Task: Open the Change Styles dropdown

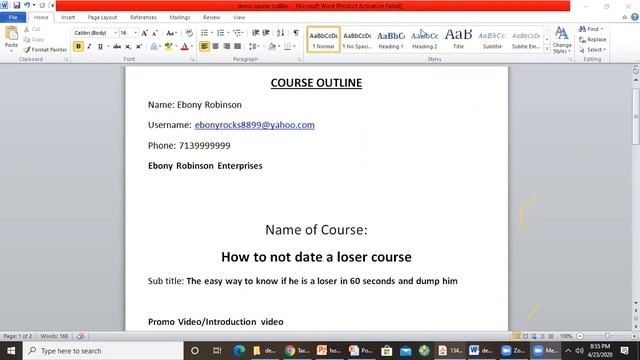Action: coord(562,40)
